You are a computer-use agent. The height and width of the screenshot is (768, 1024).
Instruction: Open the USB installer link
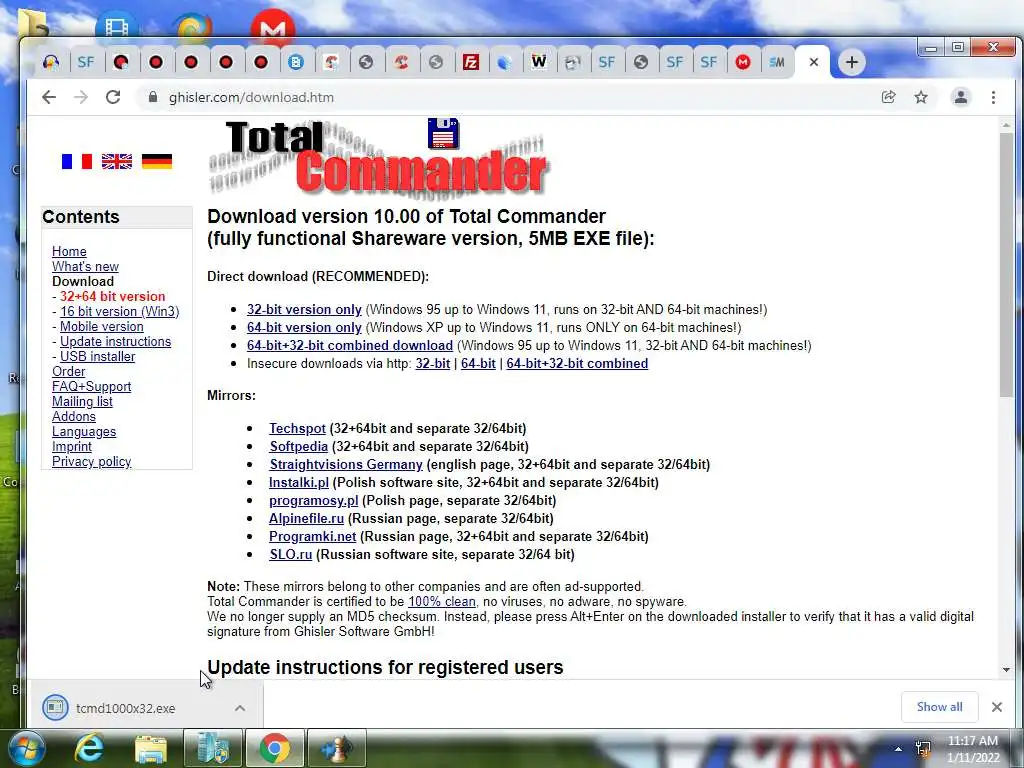pos(98,357)
